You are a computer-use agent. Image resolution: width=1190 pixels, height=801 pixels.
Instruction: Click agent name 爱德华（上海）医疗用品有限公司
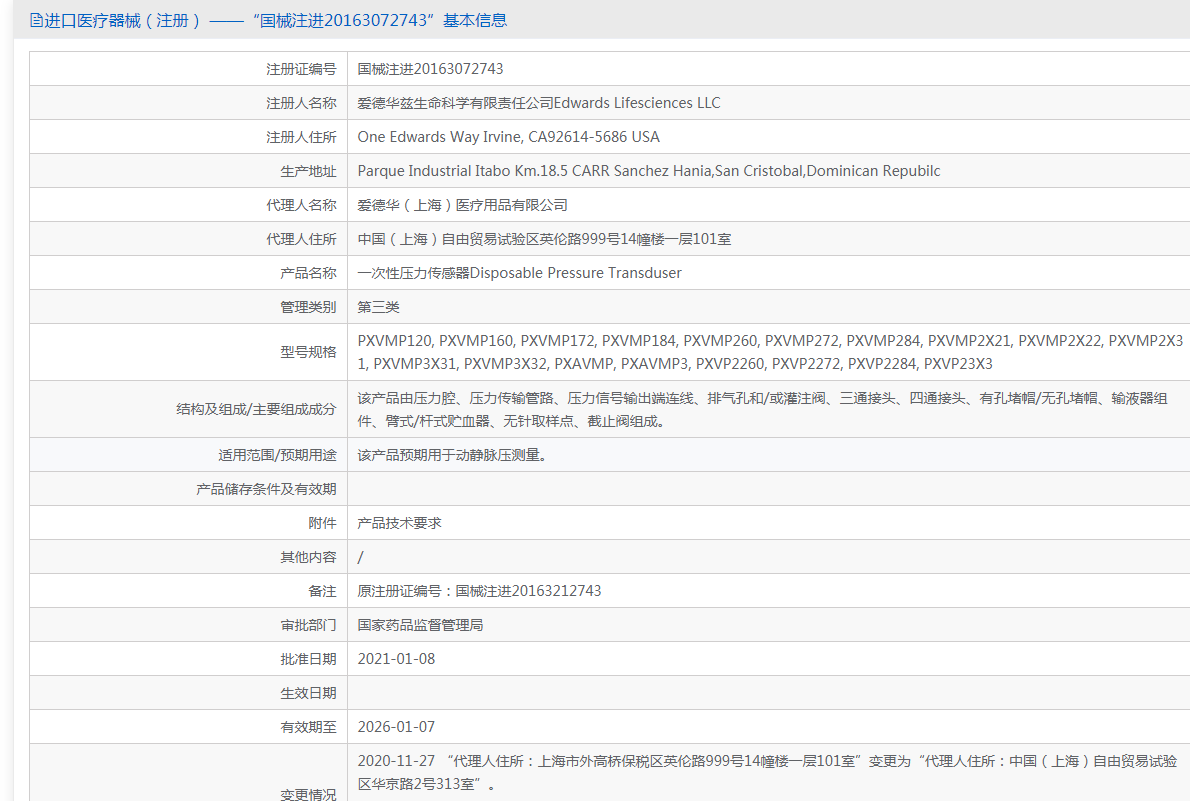(462, 205)
